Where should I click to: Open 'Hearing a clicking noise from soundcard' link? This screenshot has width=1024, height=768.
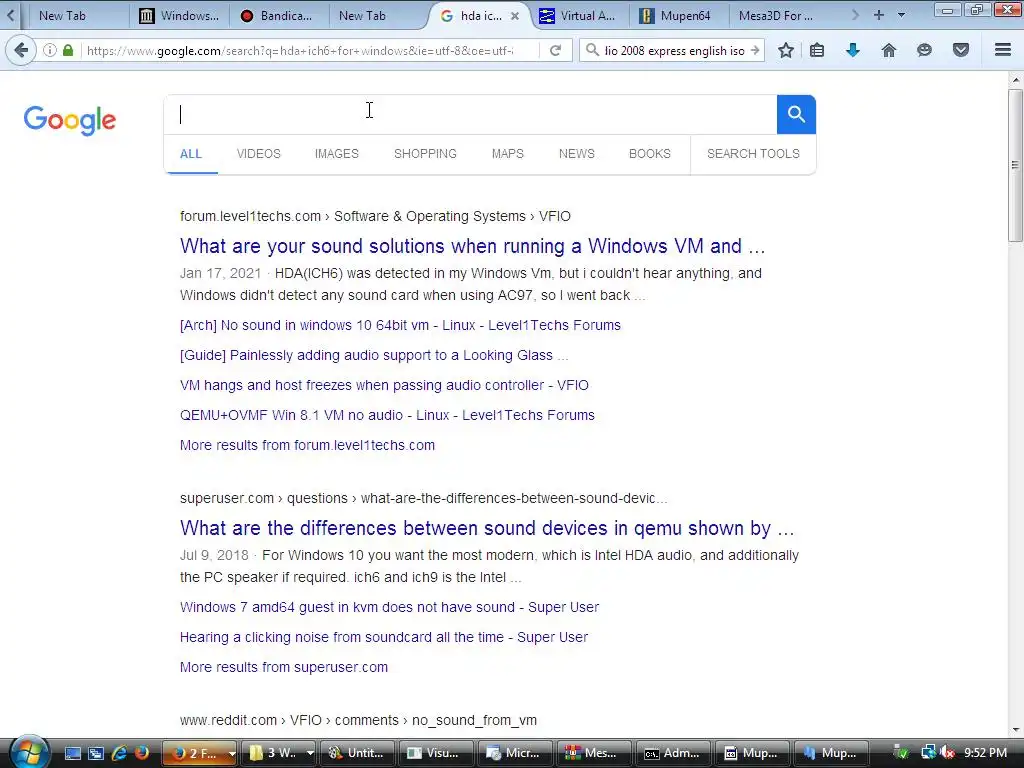[x=384, y=637]
